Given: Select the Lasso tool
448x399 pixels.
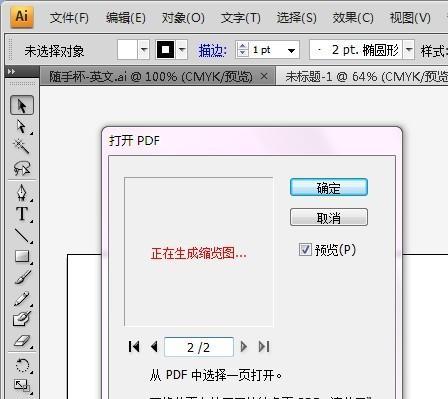Looking at the screenshot, I should pyautogui.click(x=22, y=168).
